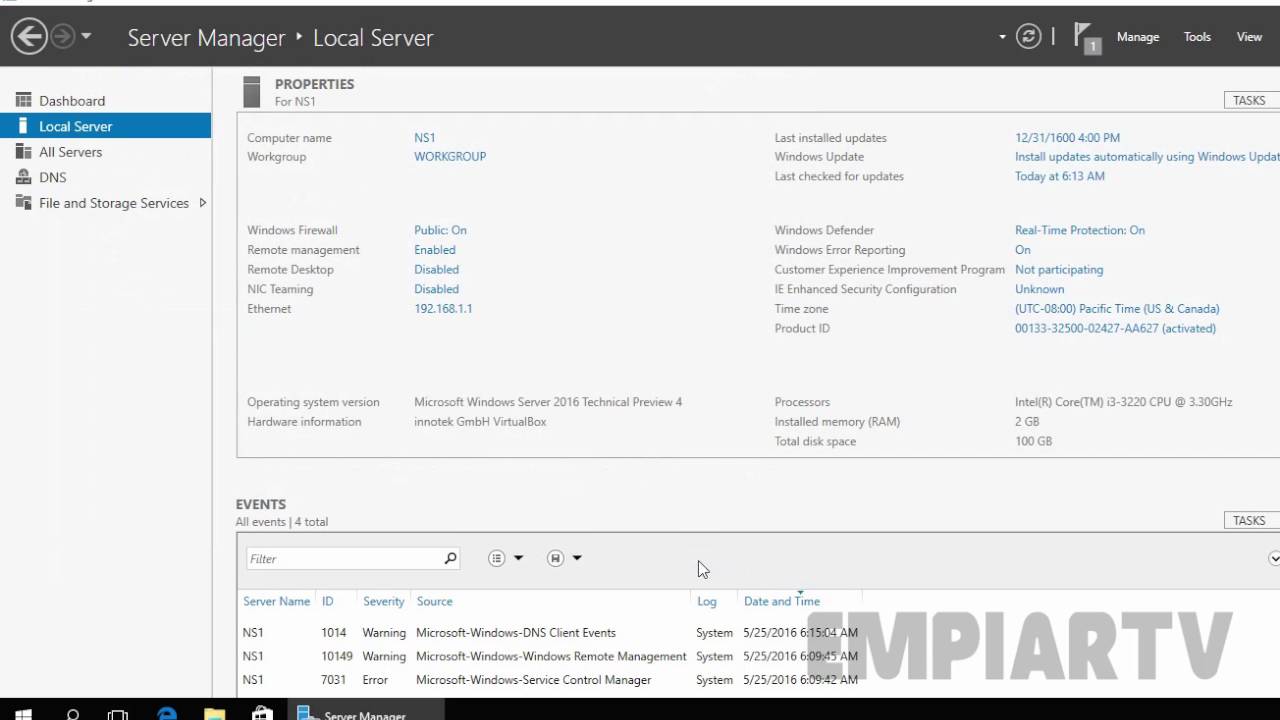This screenshot has height=720, width=1280.
Task: Click Not participating link
Action: tap(1059, 270)
